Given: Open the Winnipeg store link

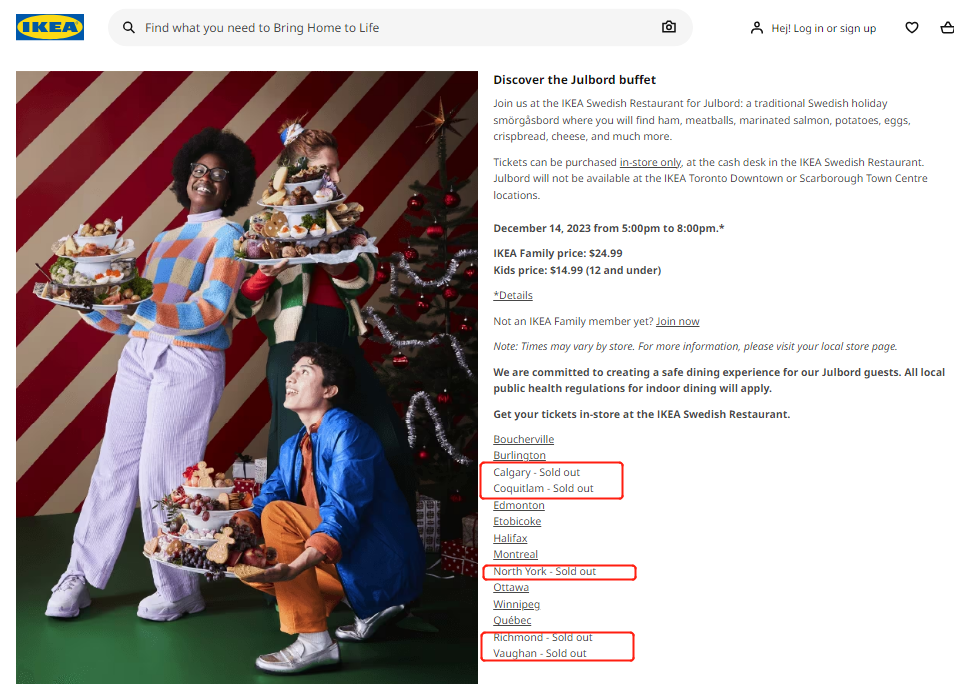Looking at the screenshot, I should pos(517,604).
